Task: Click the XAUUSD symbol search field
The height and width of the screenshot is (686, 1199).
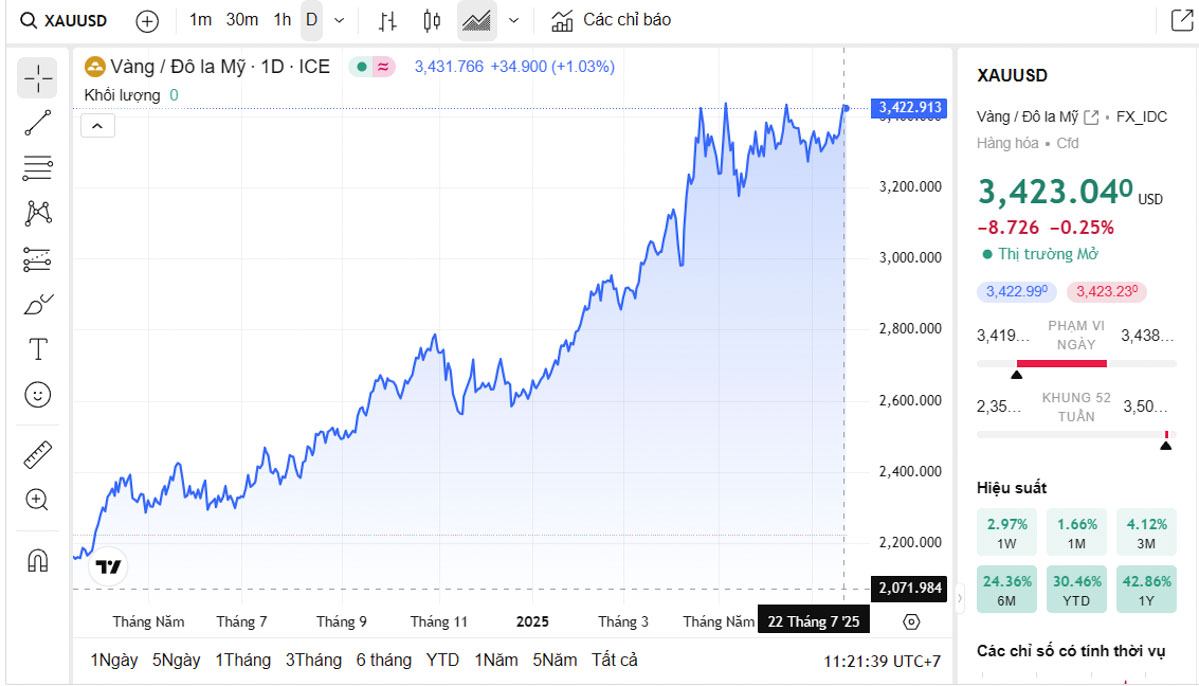Action: point(66,20)
